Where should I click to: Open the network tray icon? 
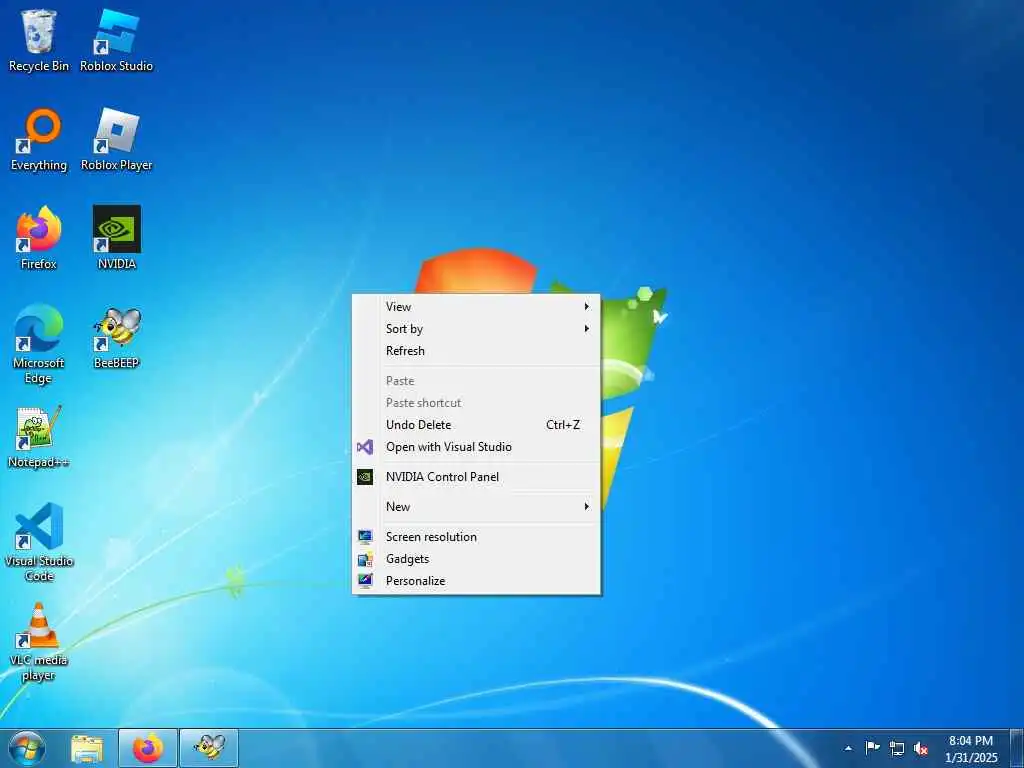pyautogui.click(x=897, y=748)
